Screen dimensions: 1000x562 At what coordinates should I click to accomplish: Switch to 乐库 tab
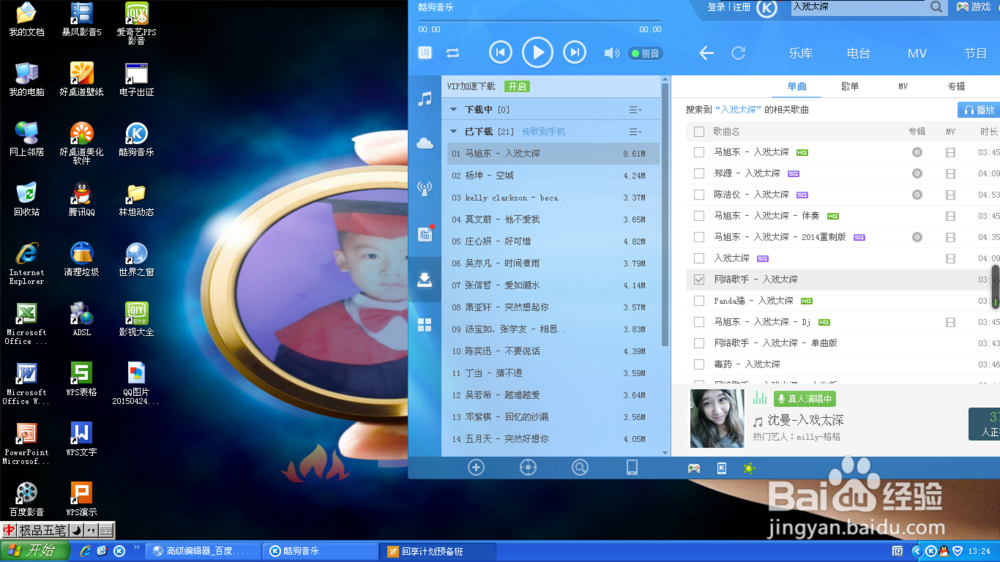click(800, 54)
